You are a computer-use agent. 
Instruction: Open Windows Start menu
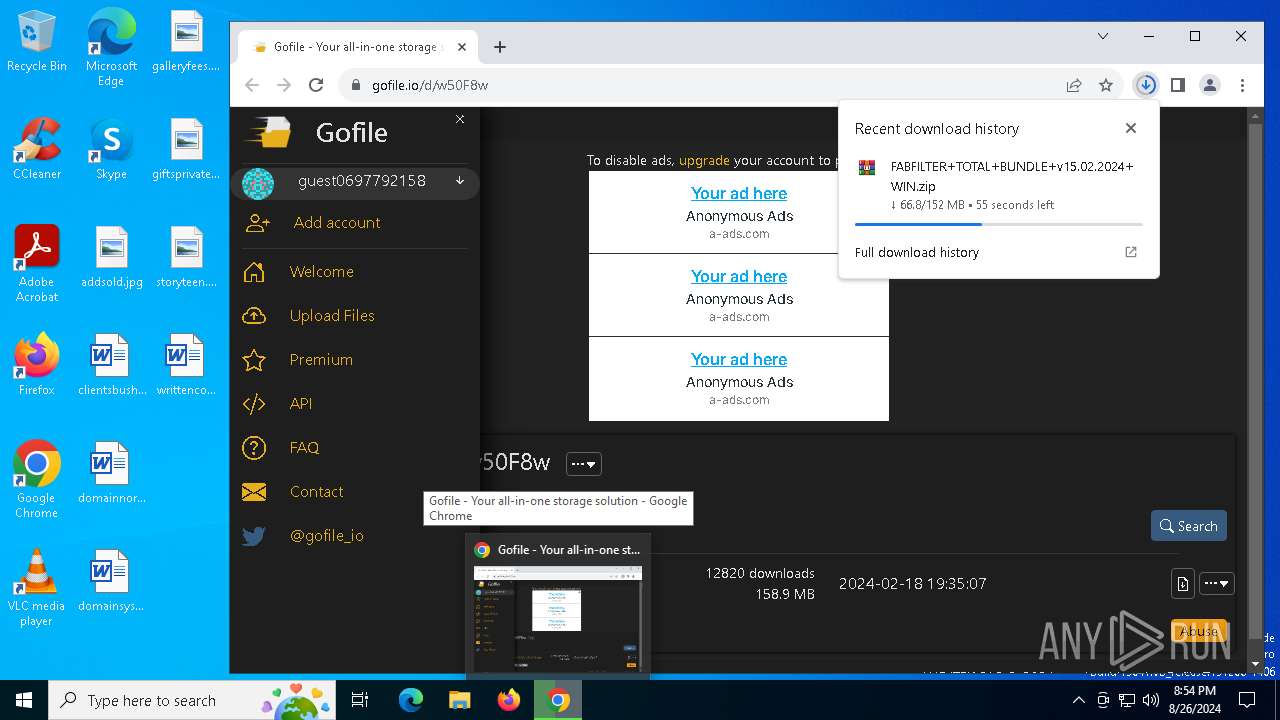[24, 700]
